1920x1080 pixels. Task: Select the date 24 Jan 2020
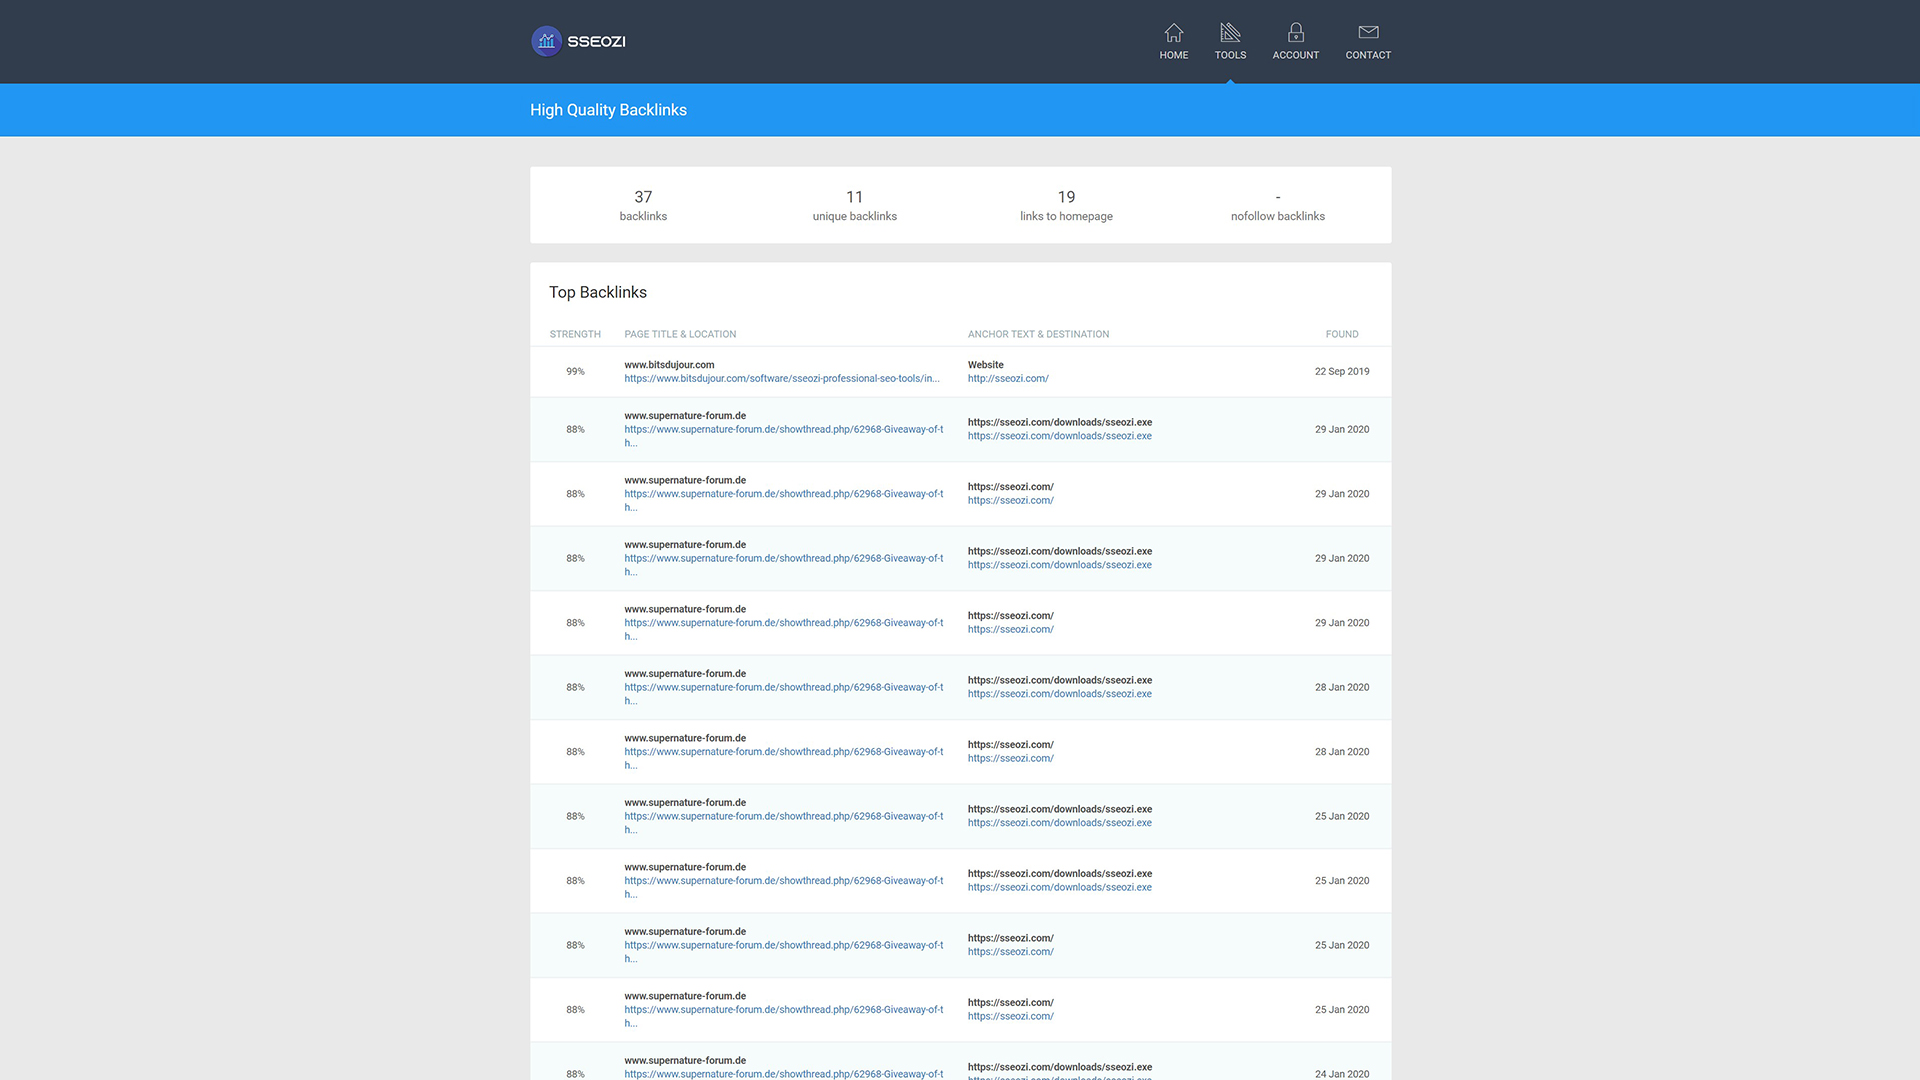pos(1342,1074)
